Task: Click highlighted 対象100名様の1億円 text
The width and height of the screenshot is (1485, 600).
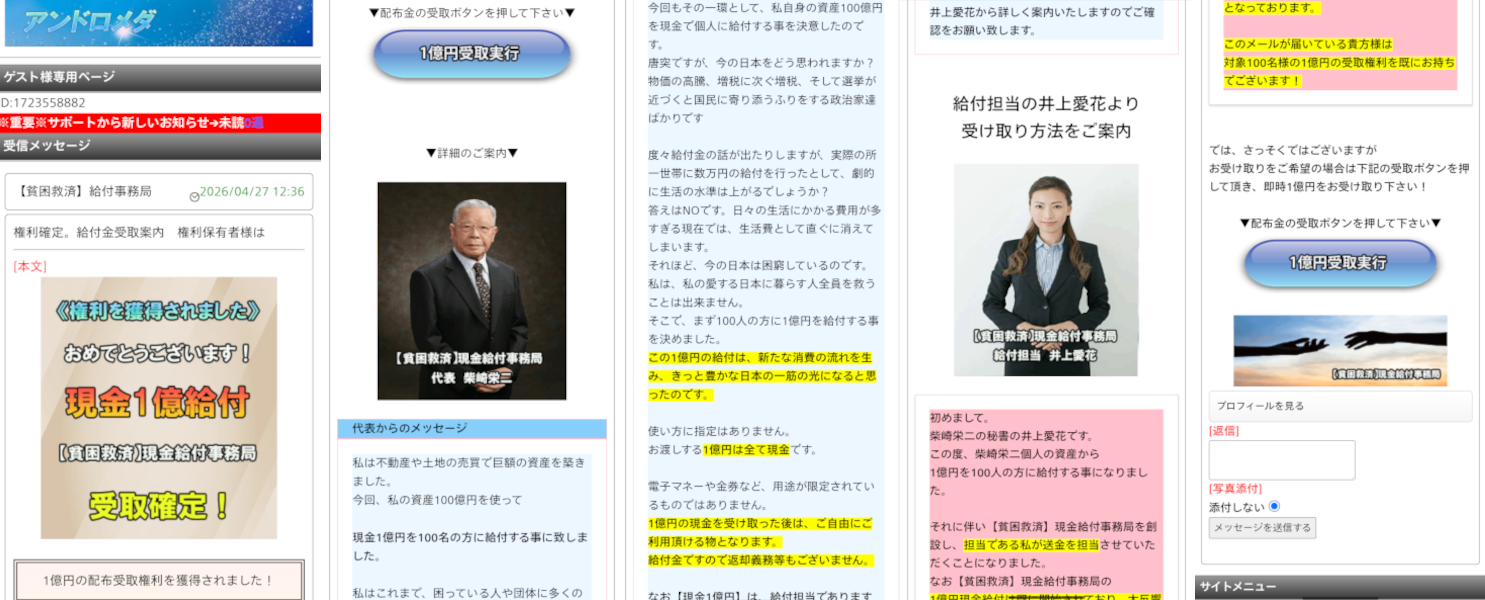Action: (x=1339, y=62)
